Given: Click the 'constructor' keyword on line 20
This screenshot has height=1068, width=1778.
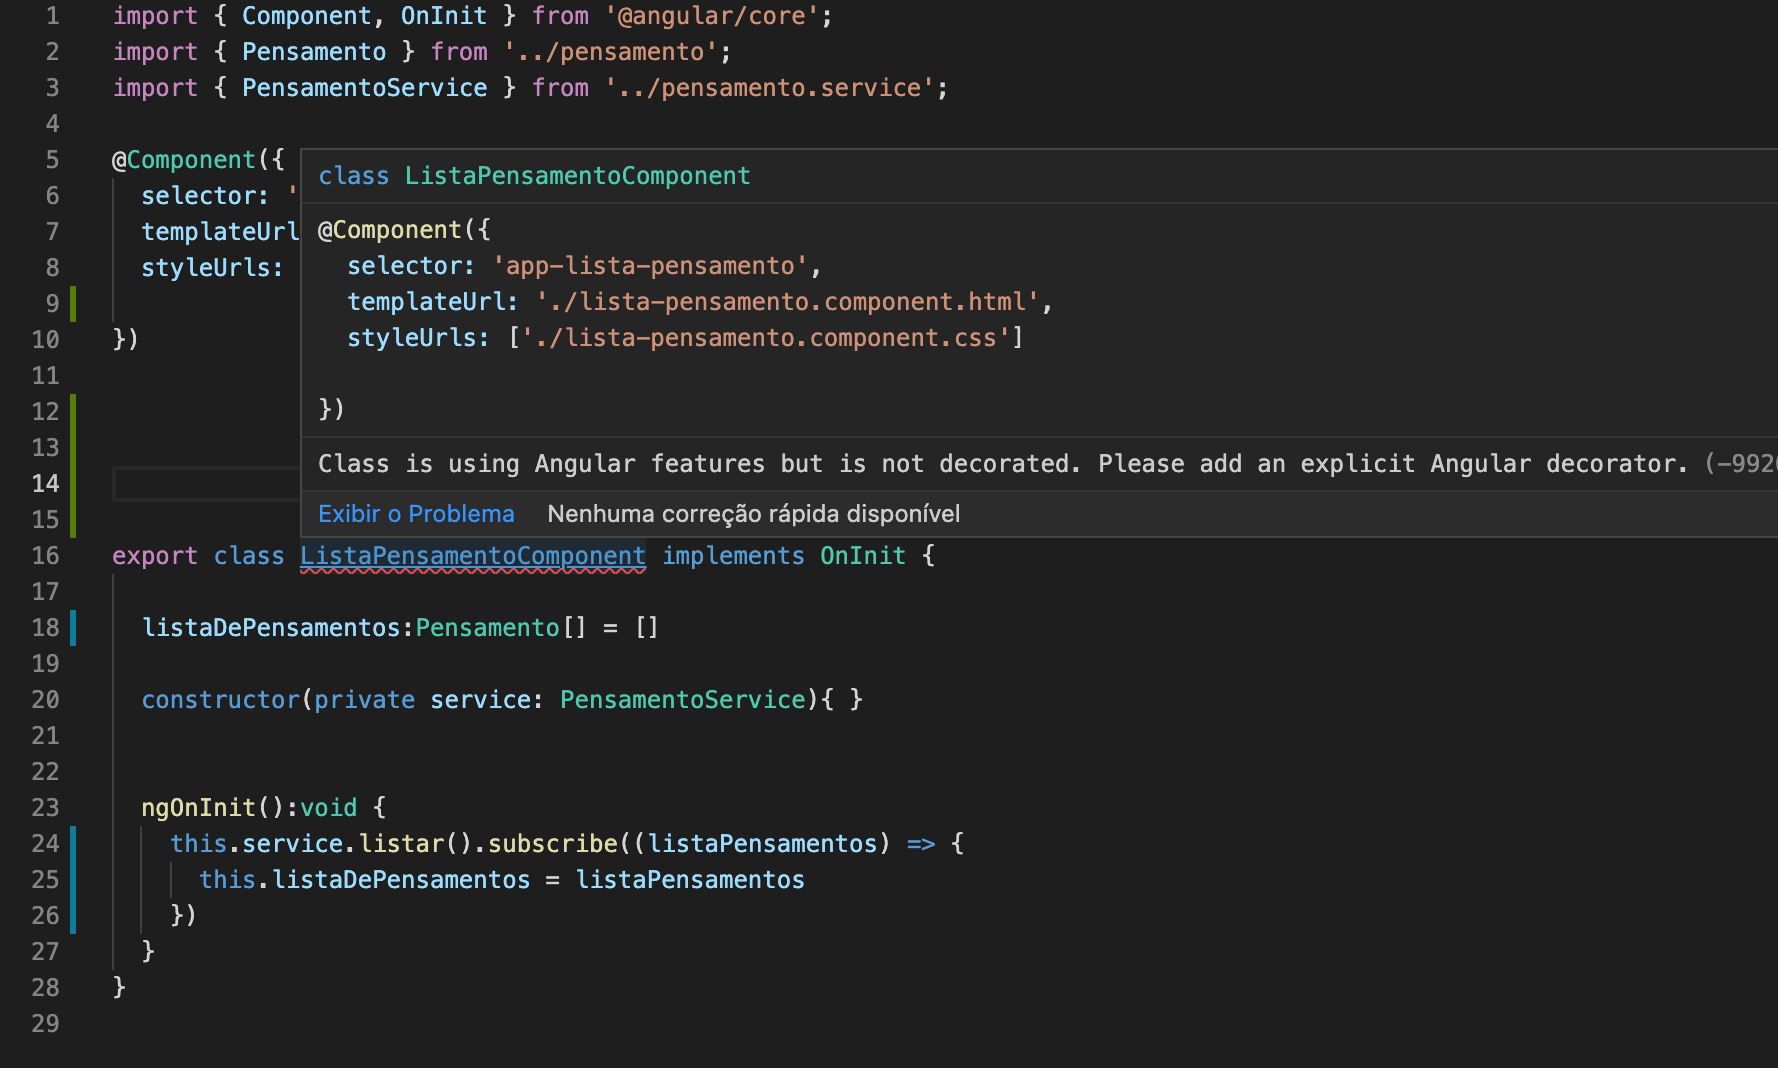Looking at the screenshot, I should pos(220,700).
